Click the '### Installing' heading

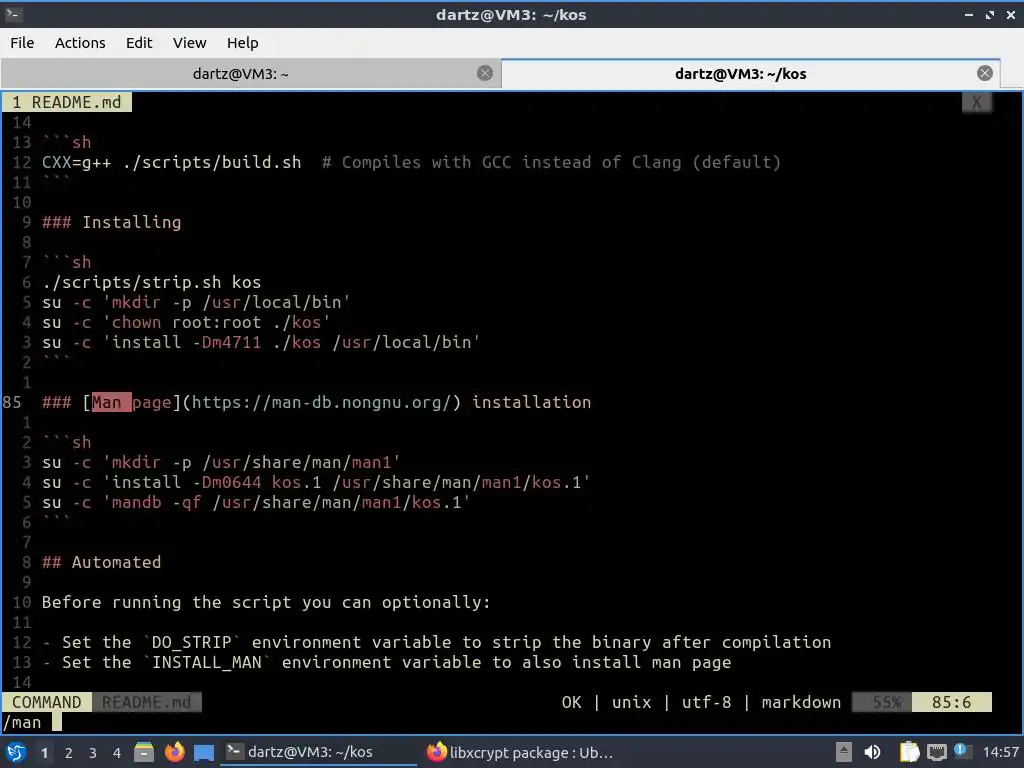tap(112, 223)
